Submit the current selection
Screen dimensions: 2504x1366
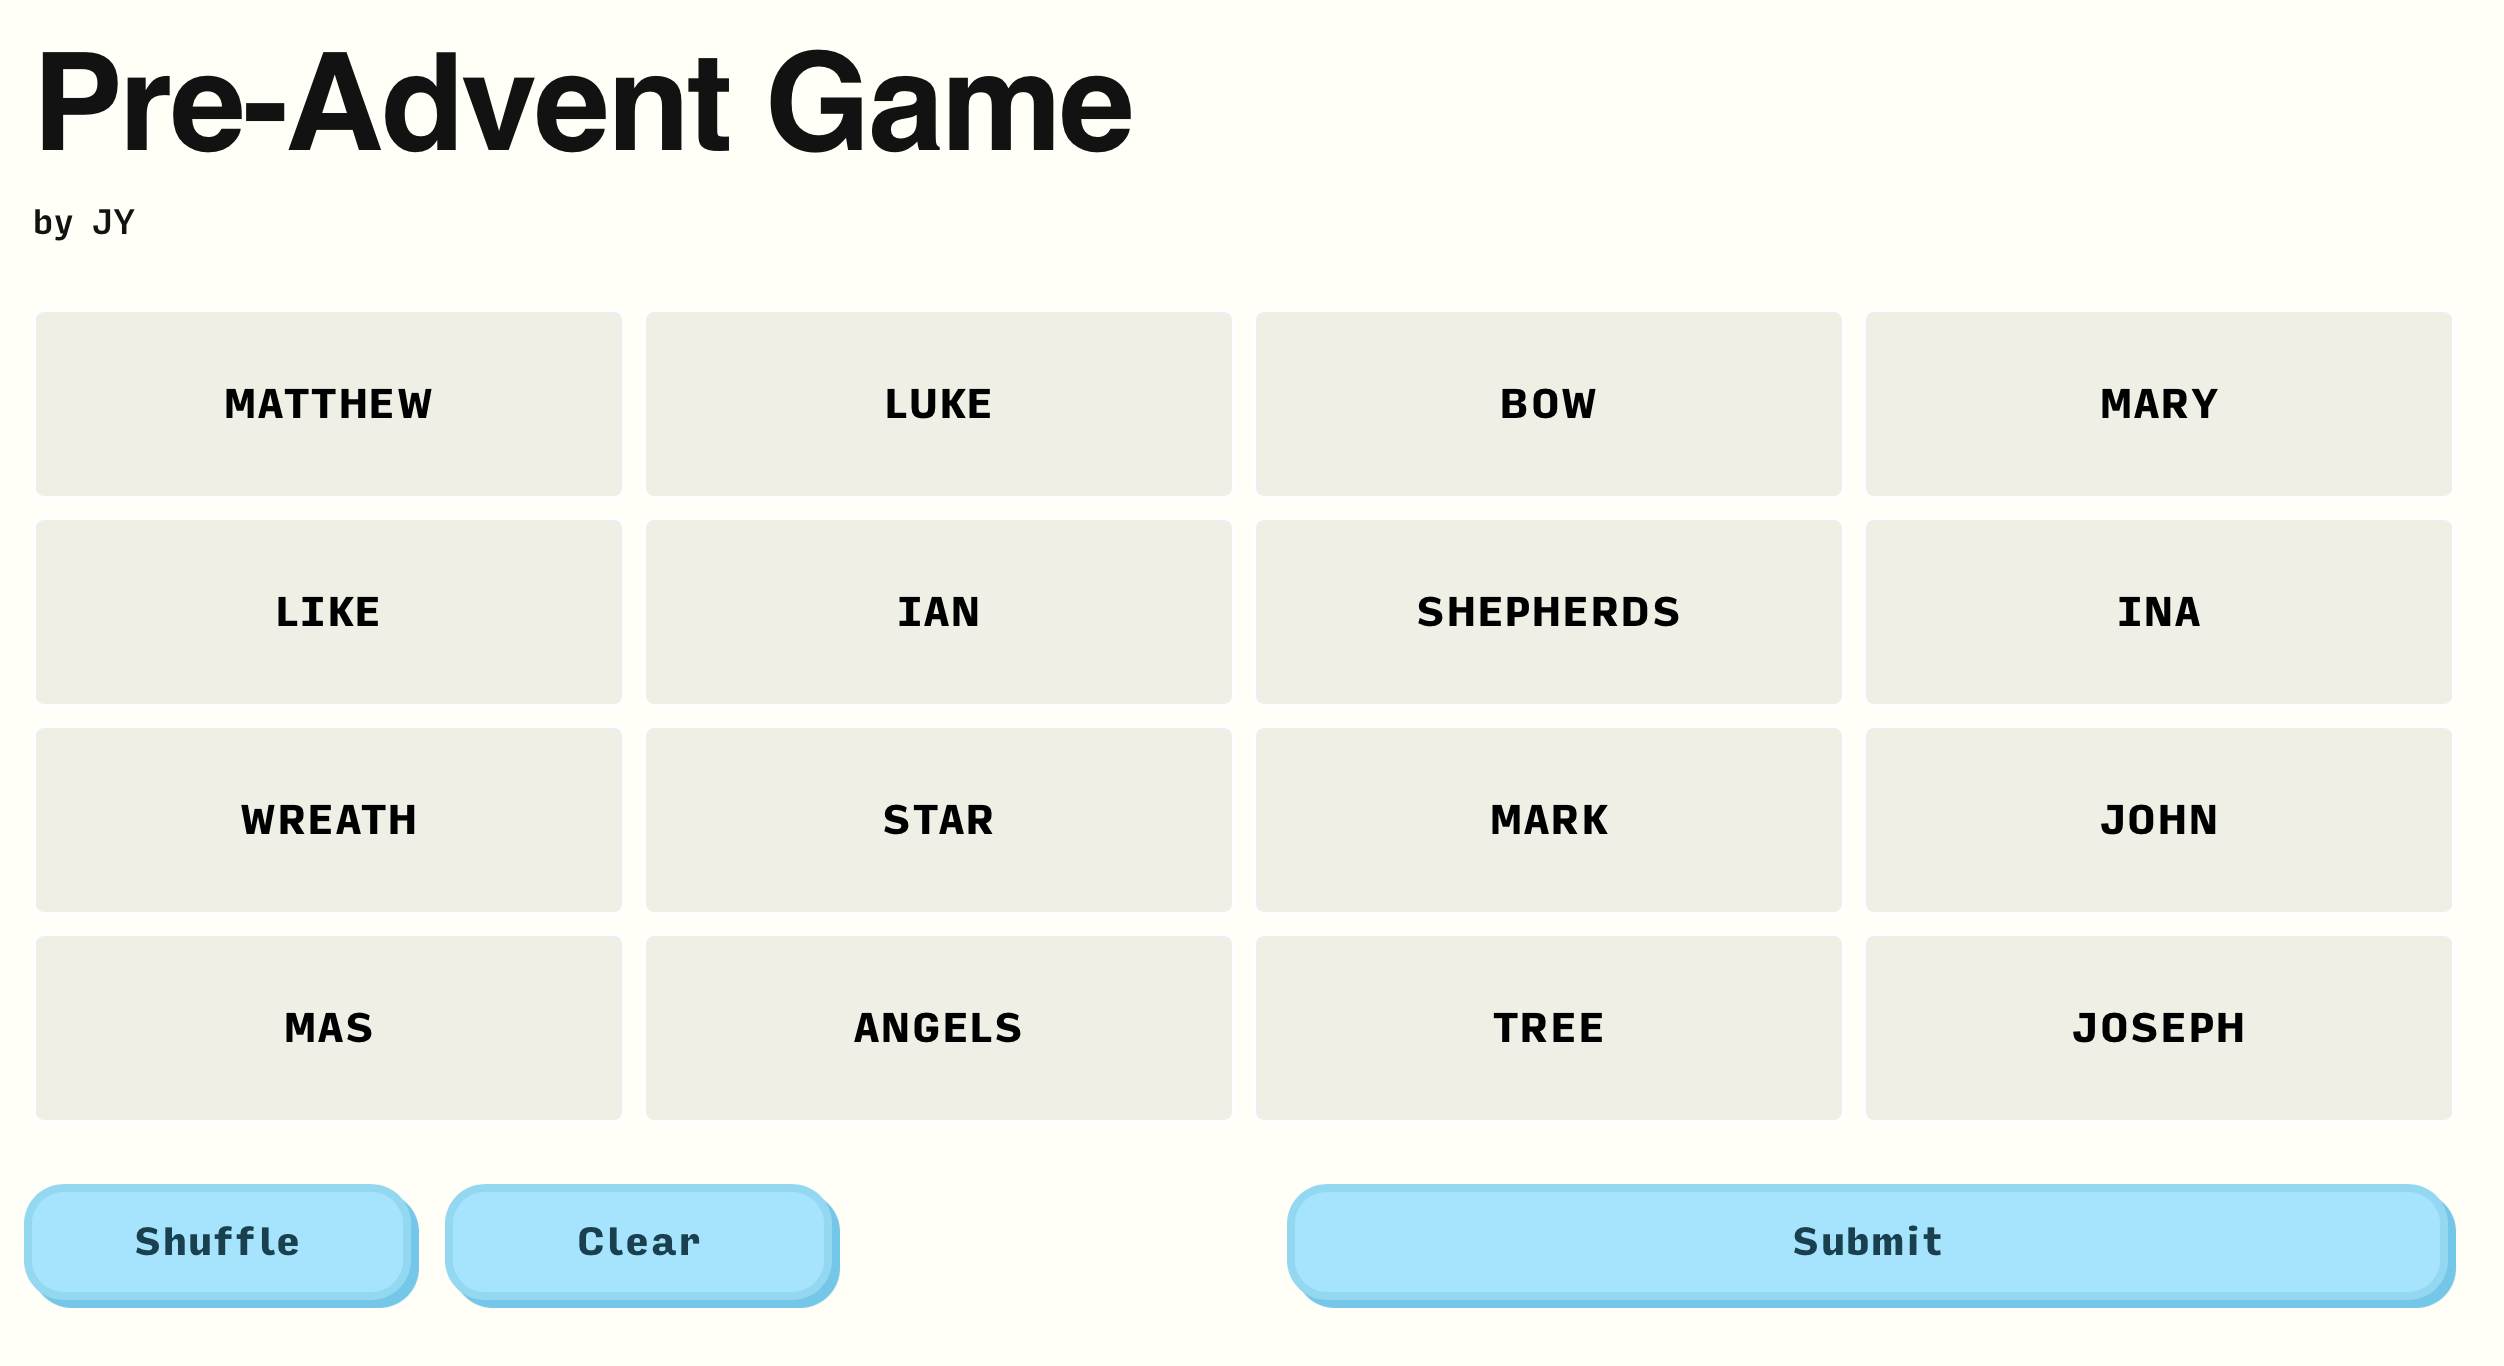click(1868, 1242)
